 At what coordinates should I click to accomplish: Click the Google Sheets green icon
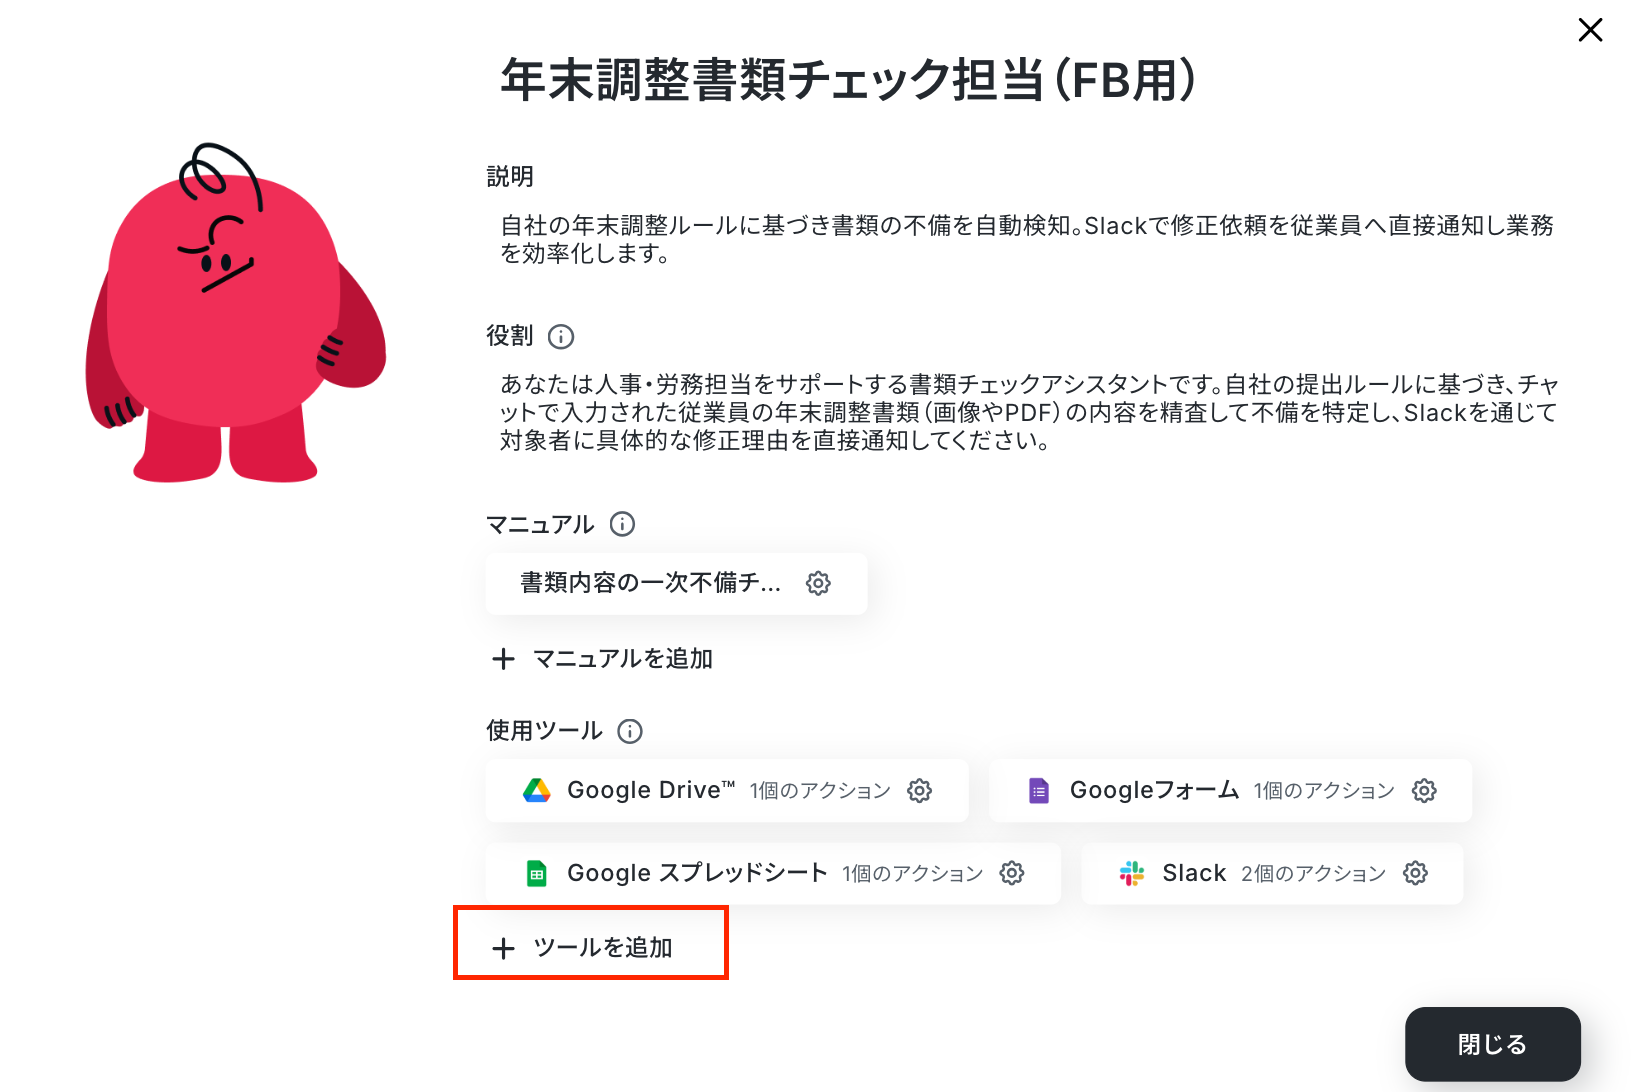[537, 873]
